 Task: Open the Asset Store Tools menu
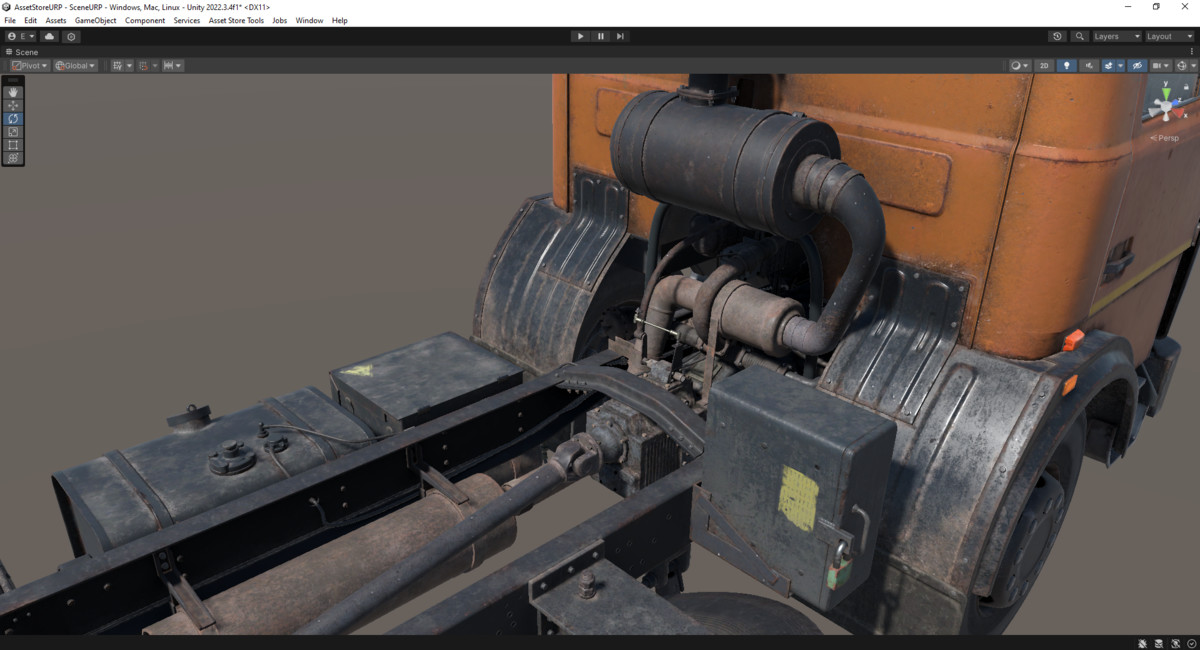click(x=236, y=20)
